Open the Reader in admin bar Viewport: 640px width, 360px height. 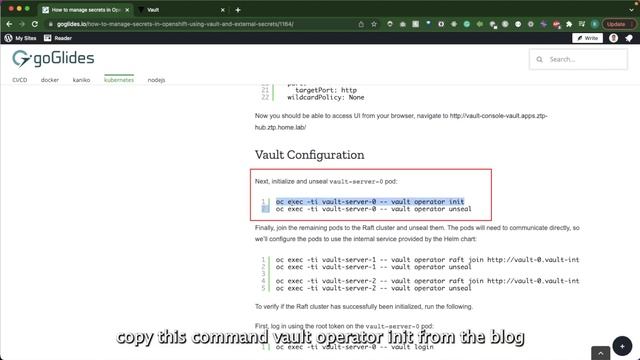coord(58,38)
